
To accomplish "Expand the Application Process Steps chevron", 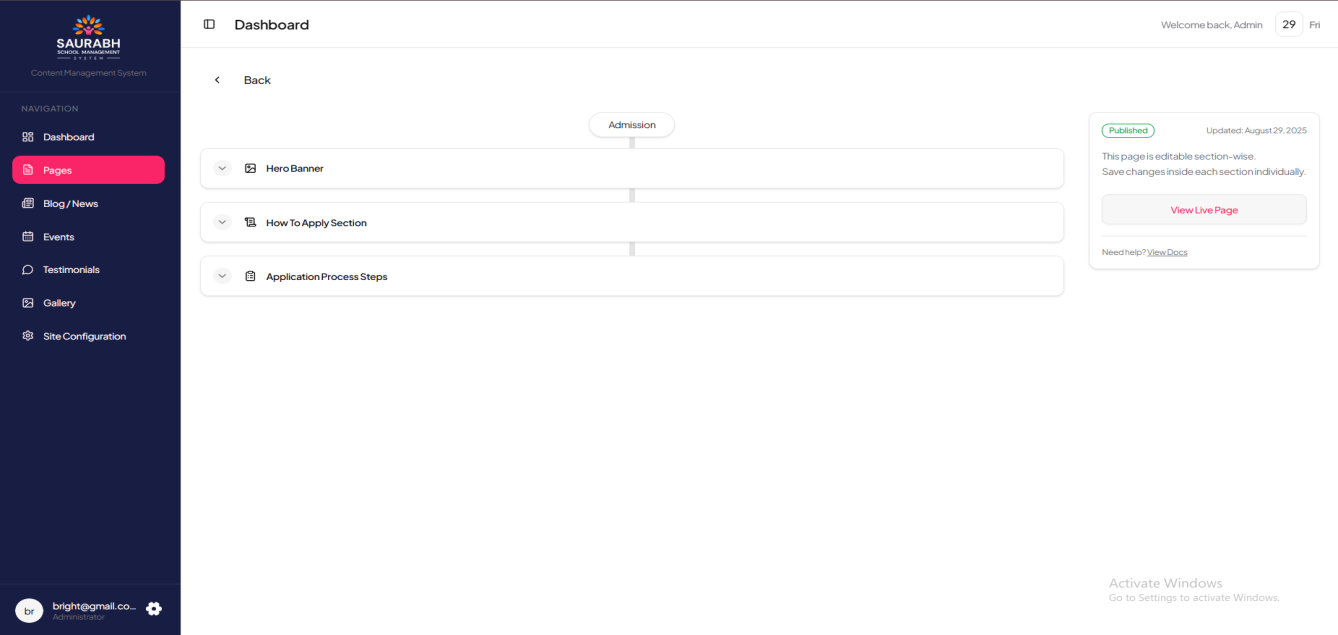I will tap(222, 276).
